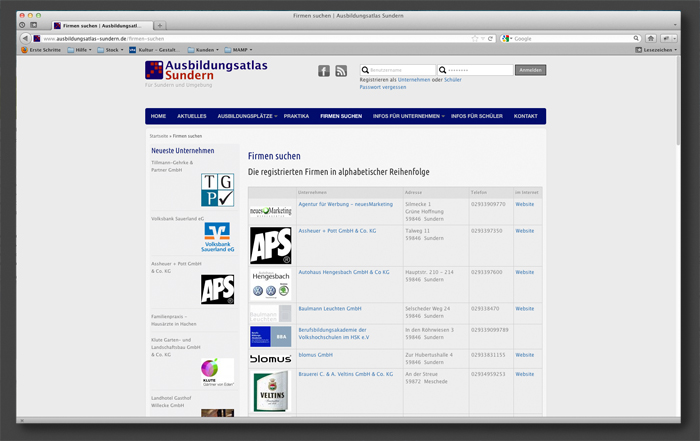Focus the Benutzername username field

coord(398,70)
